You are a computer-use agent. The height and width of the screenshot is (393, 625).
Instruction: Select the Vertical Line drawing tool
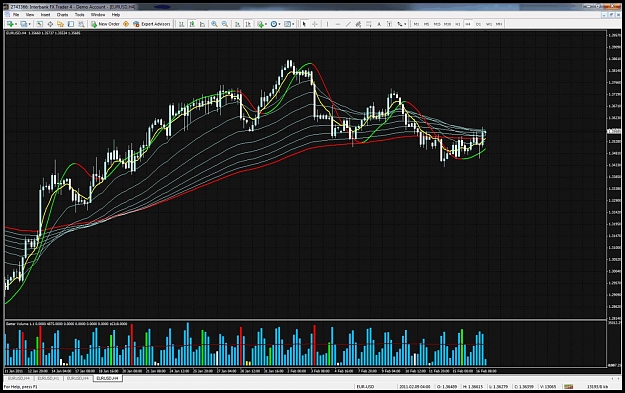327,24
